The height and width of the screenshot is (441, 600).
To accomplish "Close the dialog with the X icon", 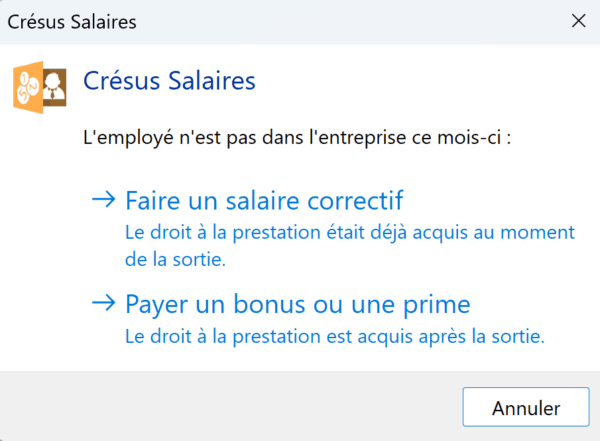I will [x=577, y=20].
